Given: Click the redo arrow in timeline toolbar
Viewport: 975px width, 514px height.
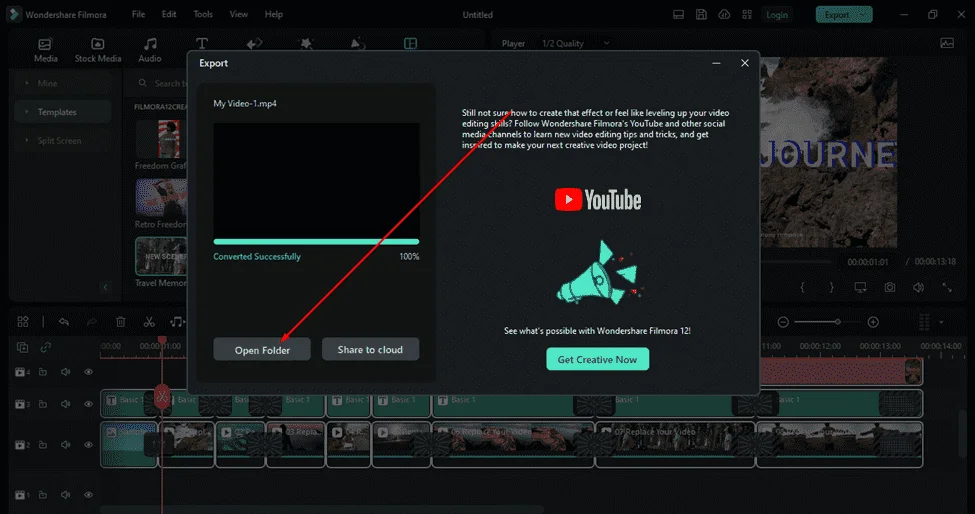Looking at the screenshot, I should pyautogui.click(x=92, y=321).
